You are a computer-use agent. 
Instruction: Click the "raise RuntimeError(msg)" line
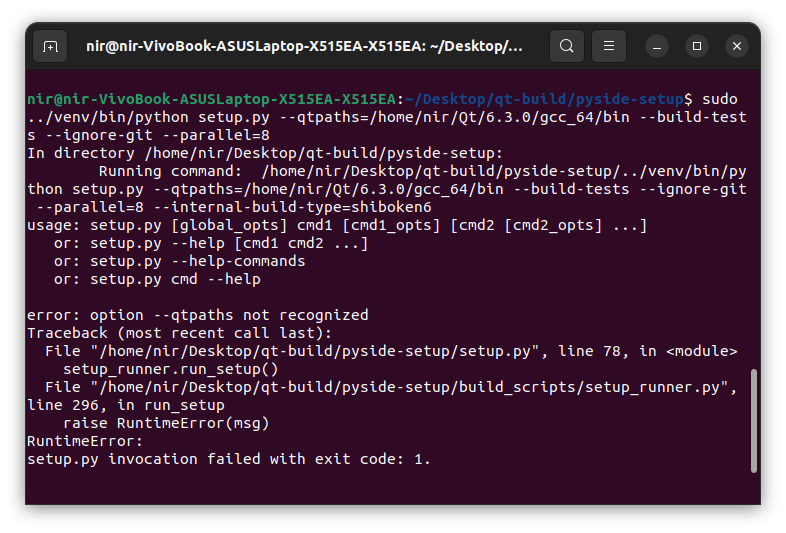[166, 423]
